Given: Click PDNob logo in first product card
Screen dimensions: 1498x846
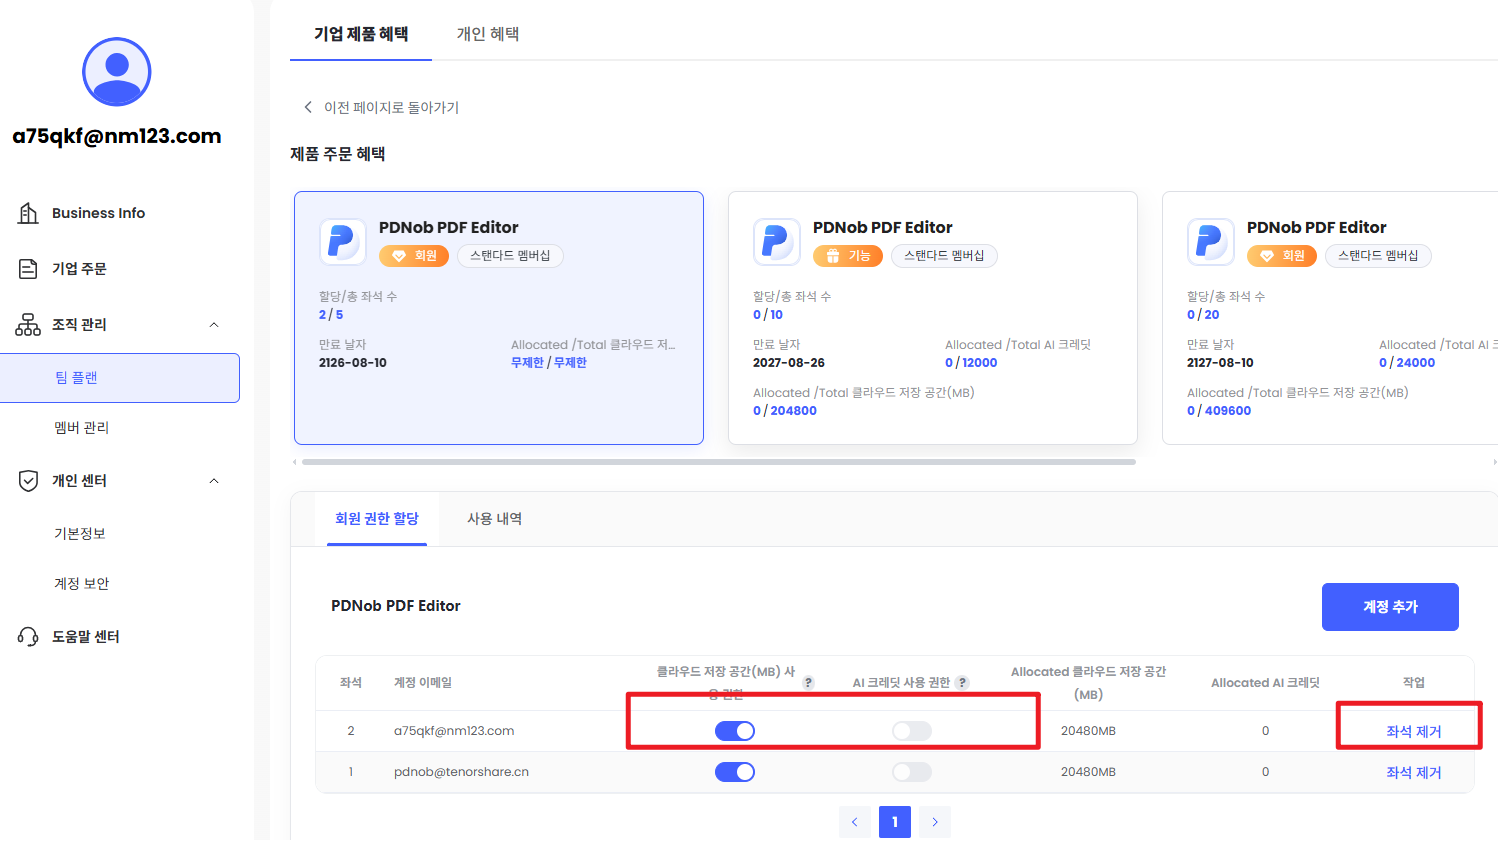Looking at the screenshot, I should click(343, 242).
